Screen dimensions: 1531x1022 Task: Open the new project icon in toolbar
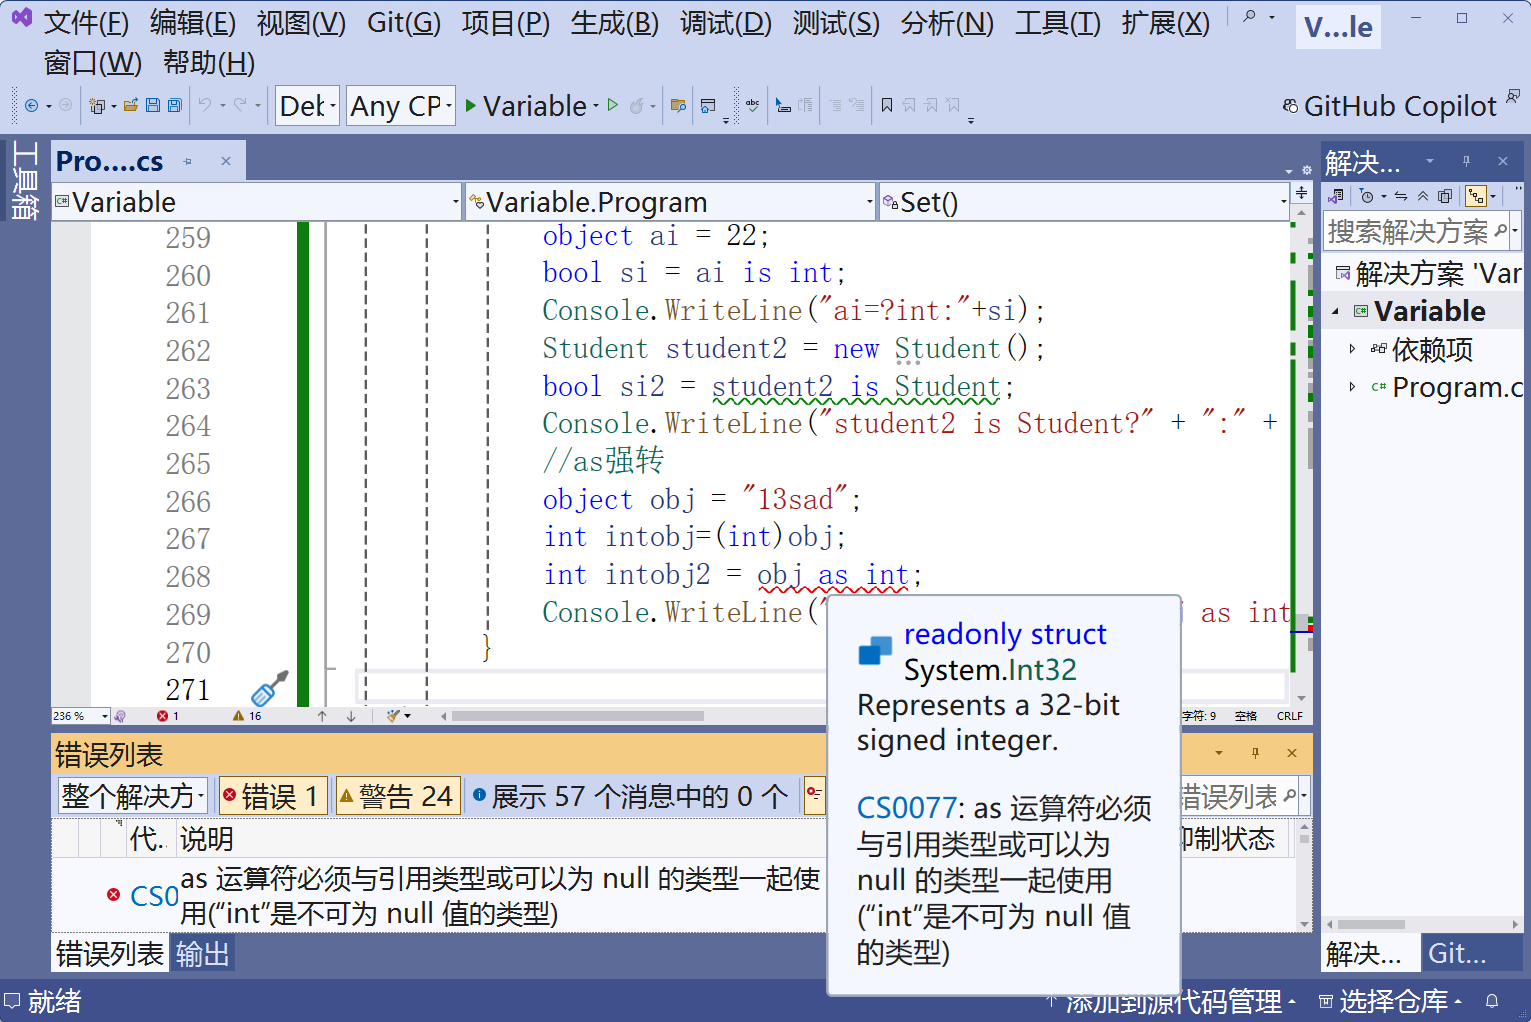97,105
